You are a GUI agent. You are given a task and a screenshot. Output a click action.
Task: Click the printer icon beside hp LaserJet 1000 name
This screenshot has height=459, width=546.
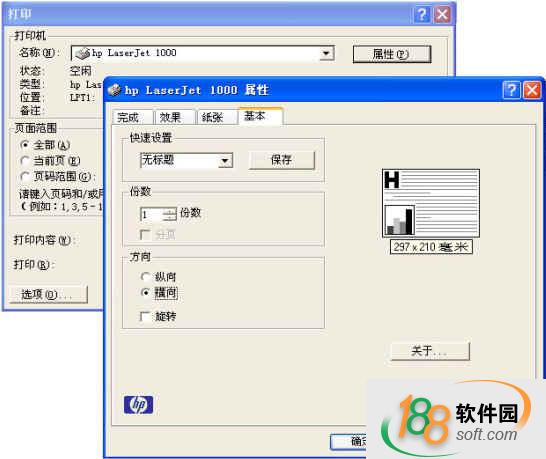click(83, 54)
